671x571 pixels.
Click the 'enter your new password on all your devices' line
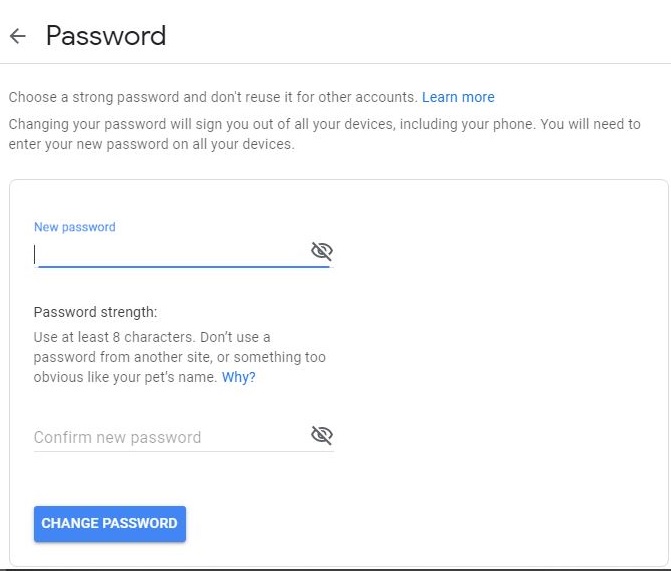point(151,144)
